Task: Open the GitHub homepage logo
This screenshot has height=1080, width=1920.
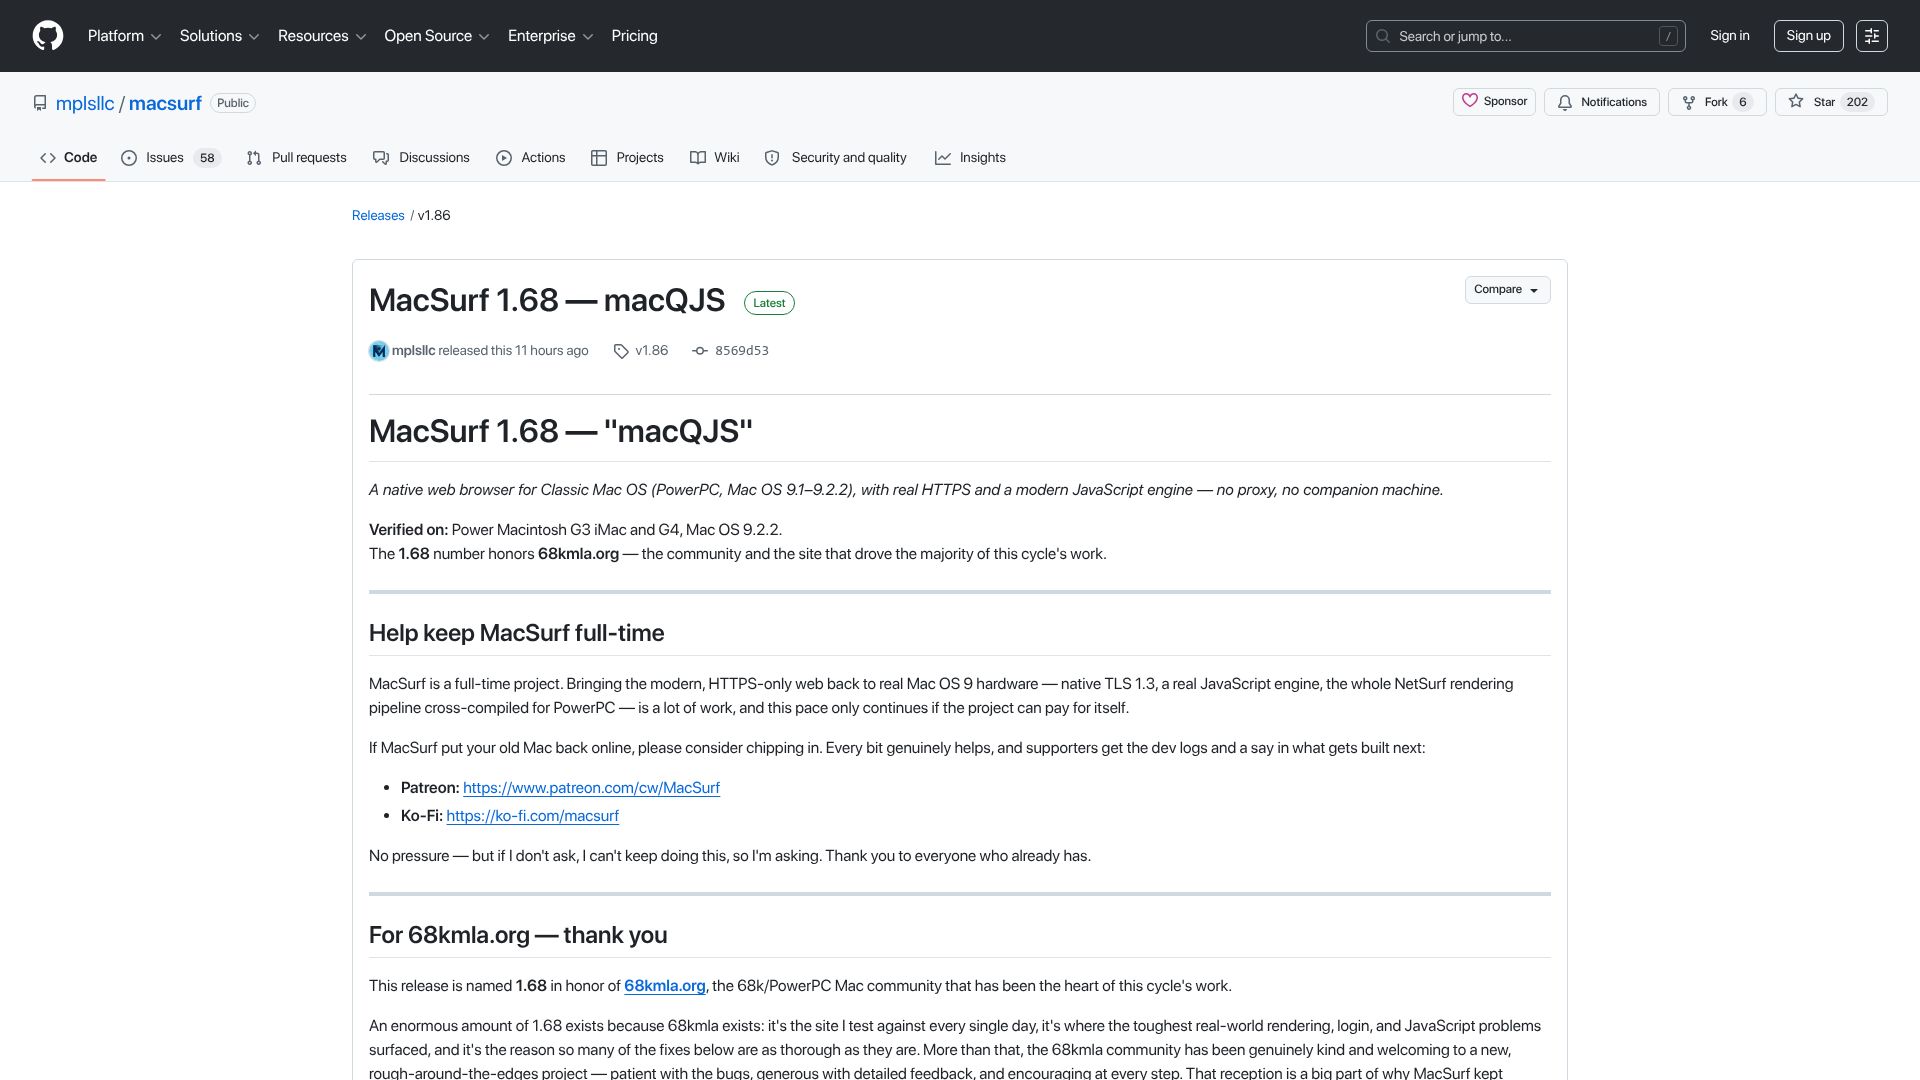Action: click(48, 36)
